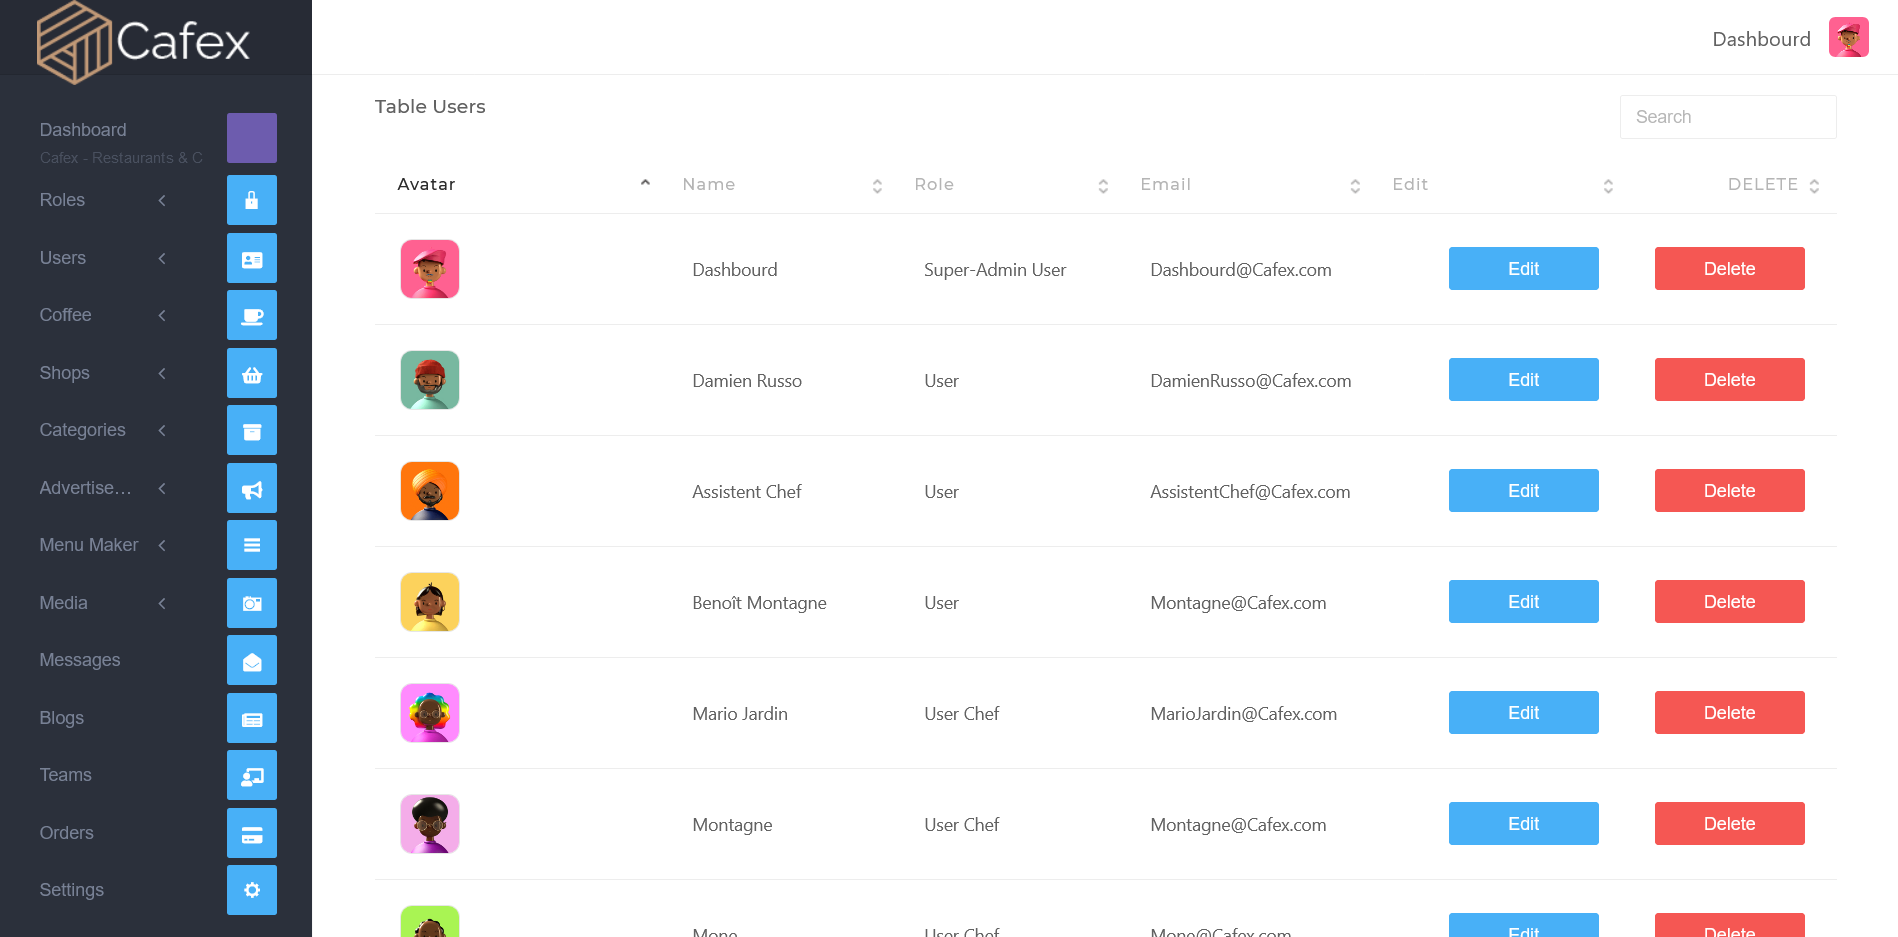This screenshot has width=1898, height=937.
Task: Focus the Search input field
Action: (1728, 117)
